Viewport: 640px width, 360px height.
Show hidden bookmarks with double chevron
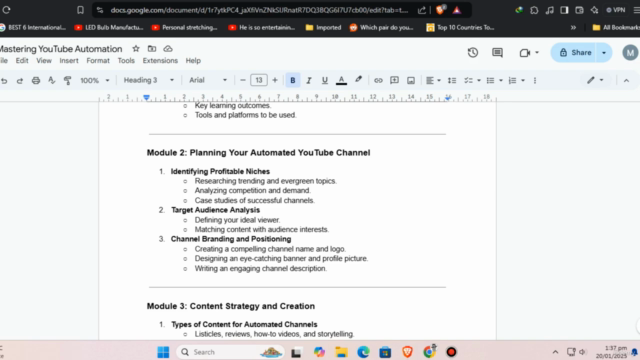click(x=573, y=27)
